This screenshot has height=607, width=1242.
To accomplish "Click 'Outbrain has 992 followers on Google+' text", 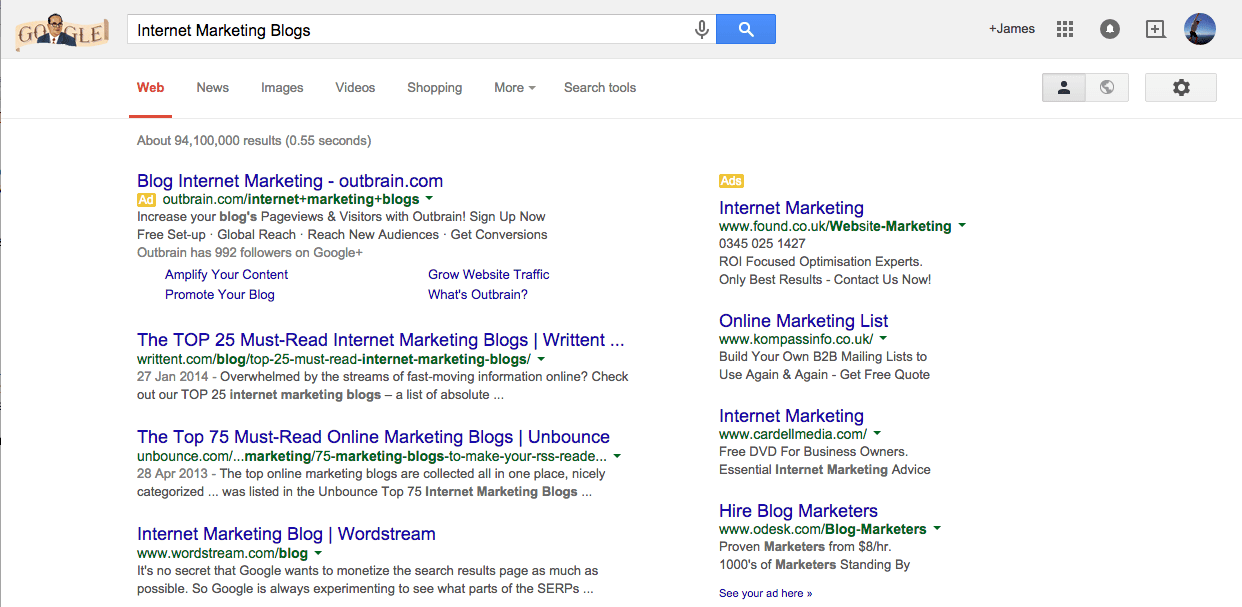I will point(250,253).
